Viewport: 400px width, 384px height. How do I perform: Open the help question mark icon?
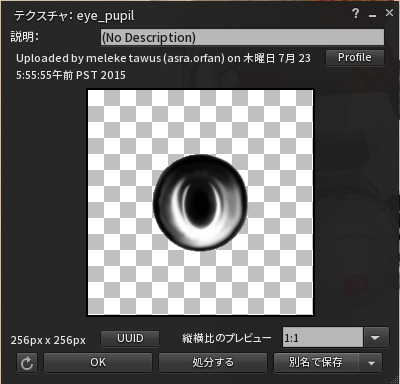pos(356,14)
